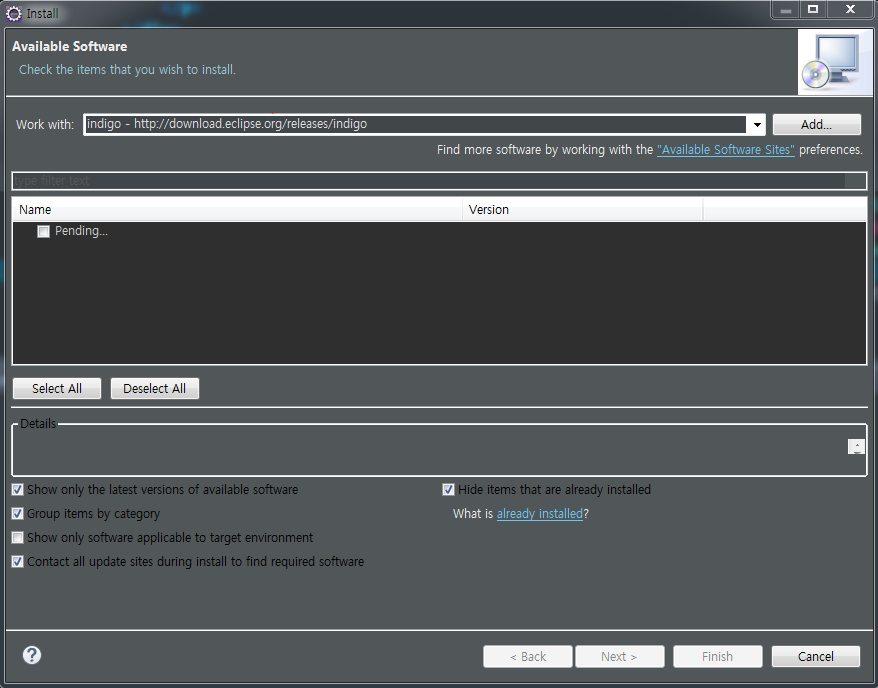Close the Install window

850,10
